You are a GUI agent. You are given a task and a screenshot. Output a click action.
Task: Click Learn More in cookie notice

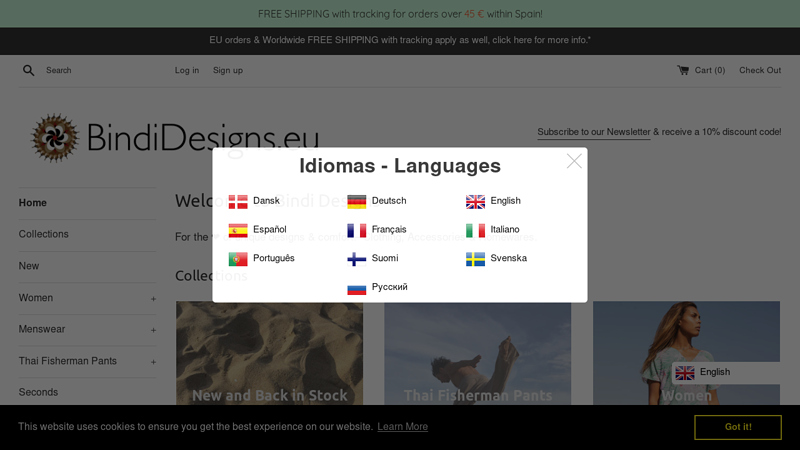403,427
